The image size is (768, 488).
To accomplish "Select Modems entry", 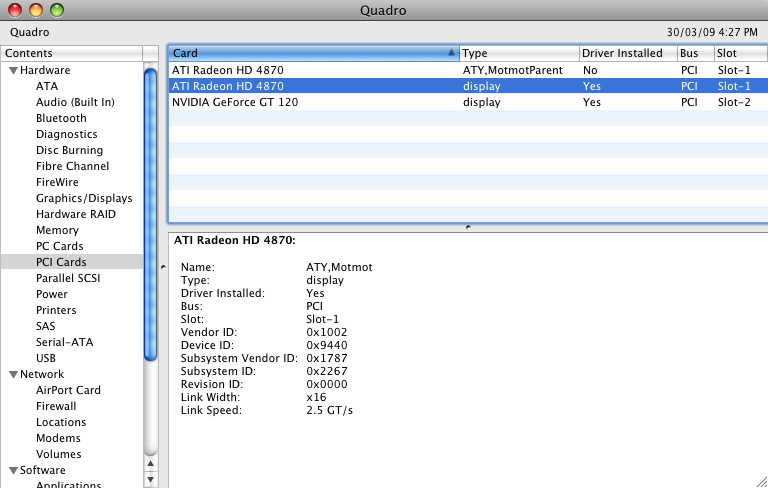I will tap(58, 438).
